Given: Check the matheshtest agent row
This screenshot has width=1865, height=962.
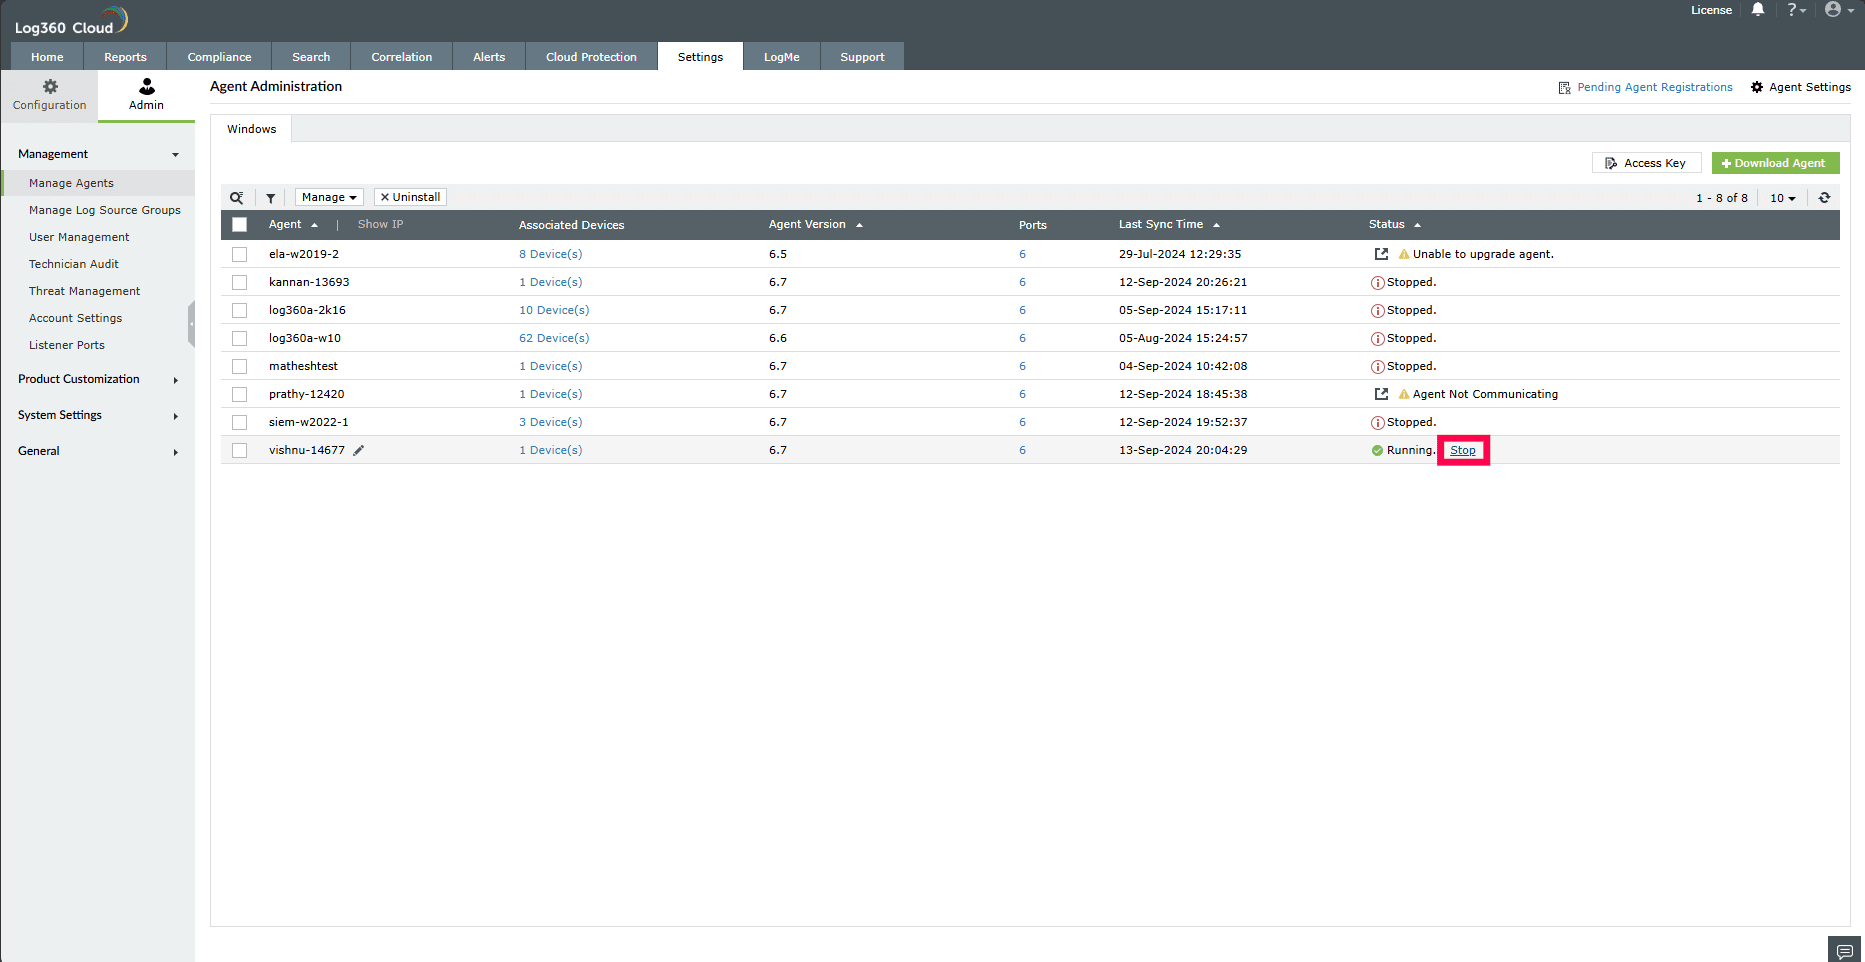Looking at the screenshot, I should (x=239, y=367).
